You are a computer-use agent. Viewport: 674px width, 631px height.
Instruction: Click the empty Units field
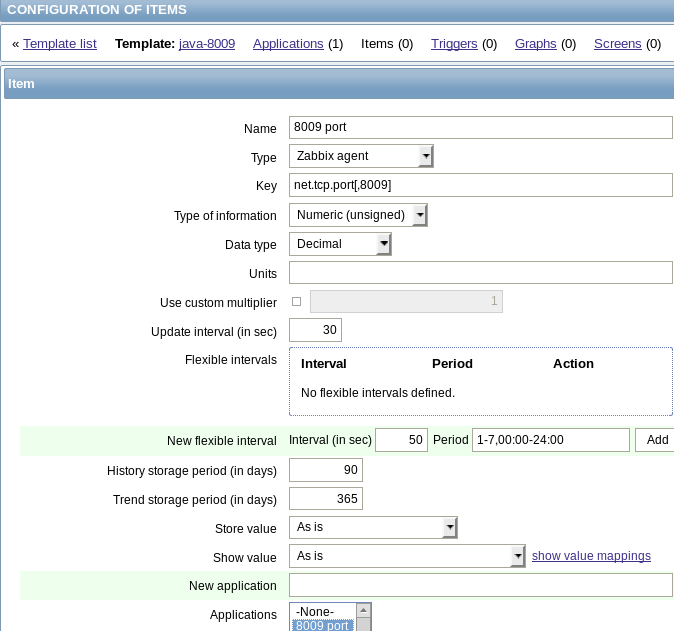(481, 273)
